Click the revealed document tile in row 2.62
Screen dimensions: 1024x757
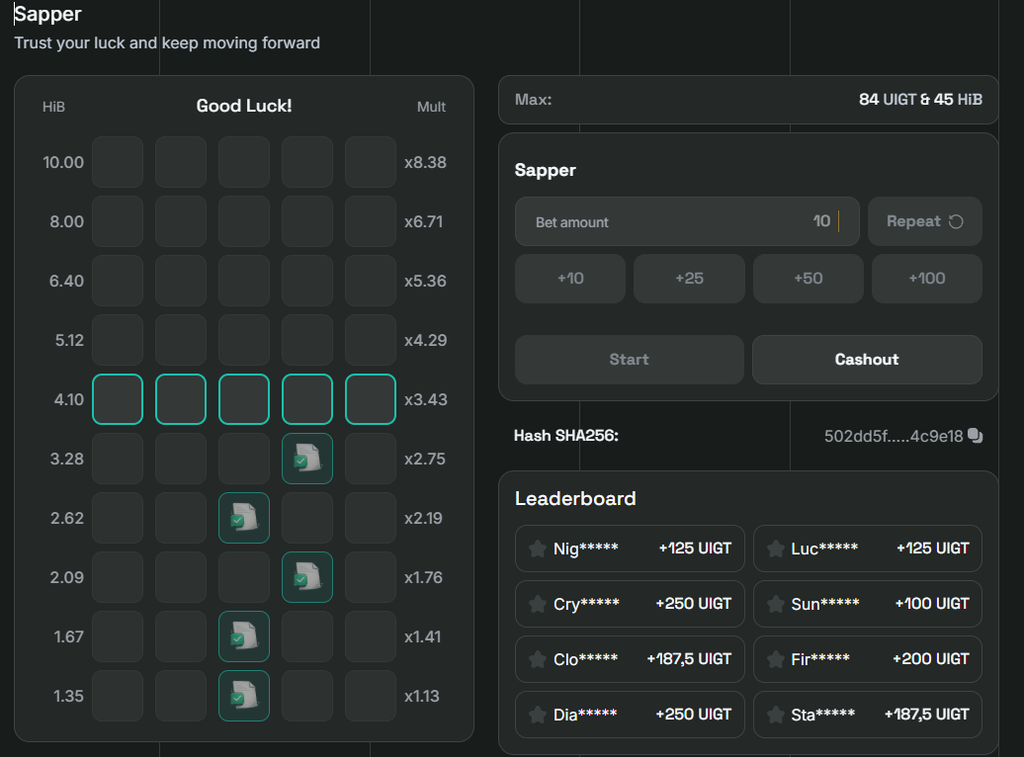coord(244,518)
